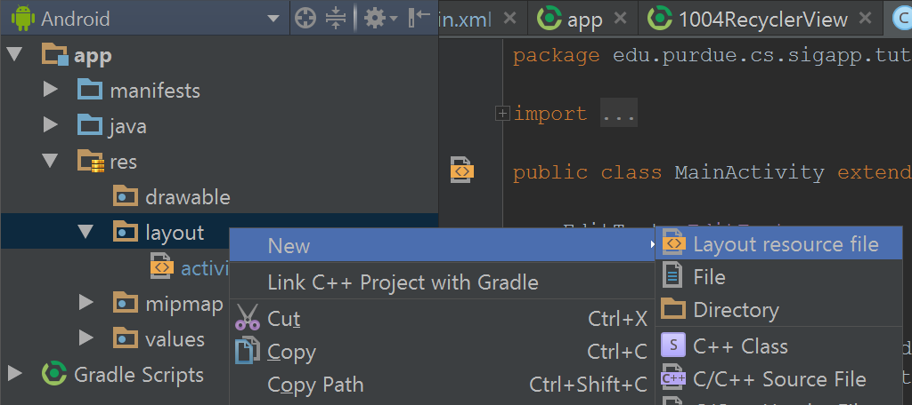Screen dimensions: 912x405
Task: Expand the Gradle Scripts node
Action: click(15, 374)
